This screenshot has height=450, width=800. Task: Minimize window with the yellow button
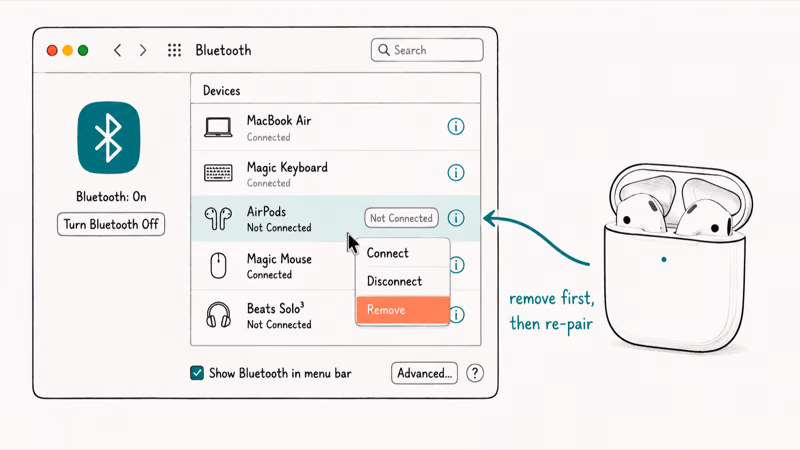pos(67,51)
